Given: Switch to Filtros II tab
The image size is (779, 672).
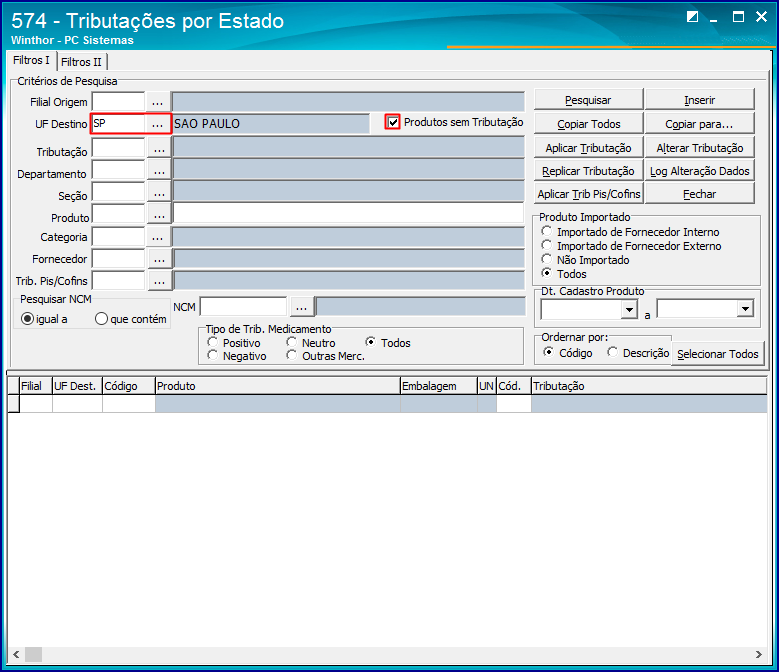Looking at the screenshot, I should pos(81,62).
